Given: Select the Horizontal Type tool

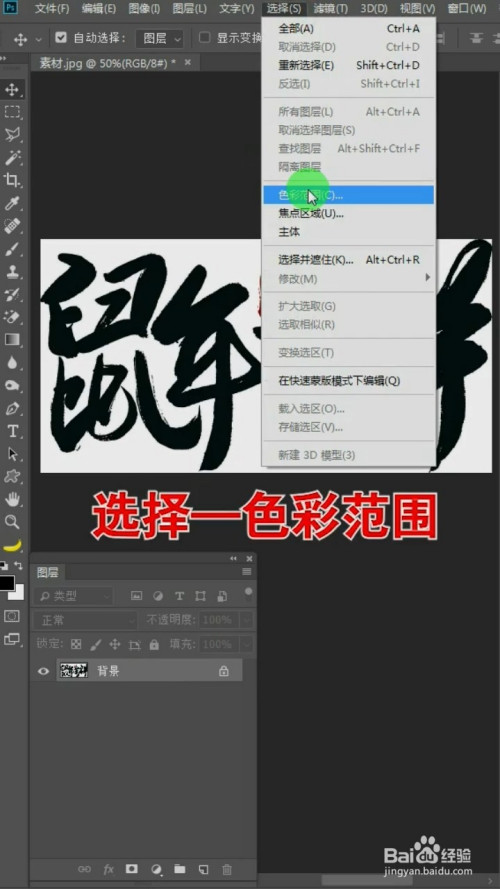Looking at the screenshot, I should point(12,431).
